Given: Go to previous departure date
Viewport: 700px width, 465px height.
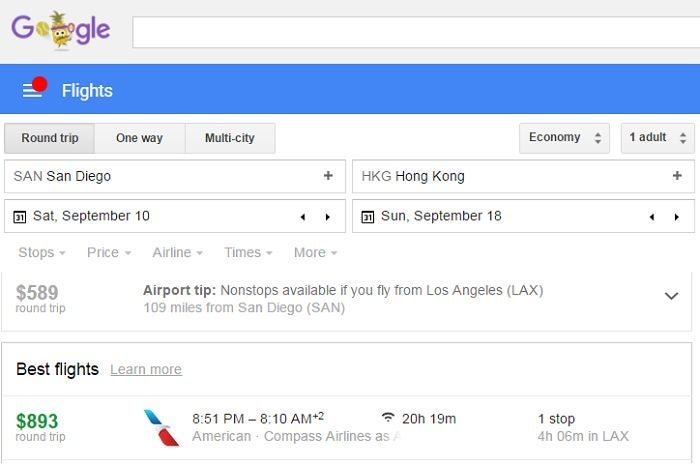Looking at the screenshot, I should point(303,216).
